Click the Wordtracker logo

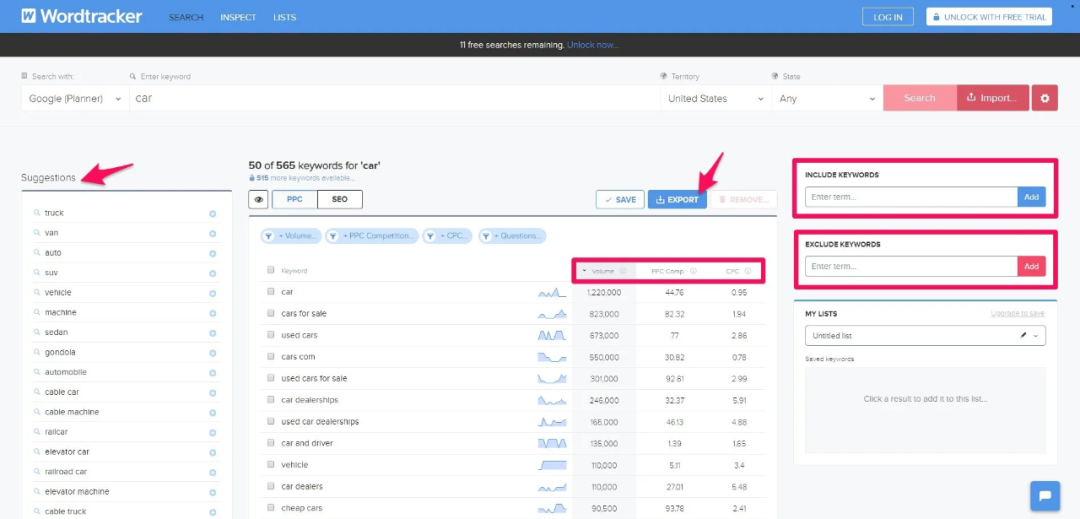(82, 16)
